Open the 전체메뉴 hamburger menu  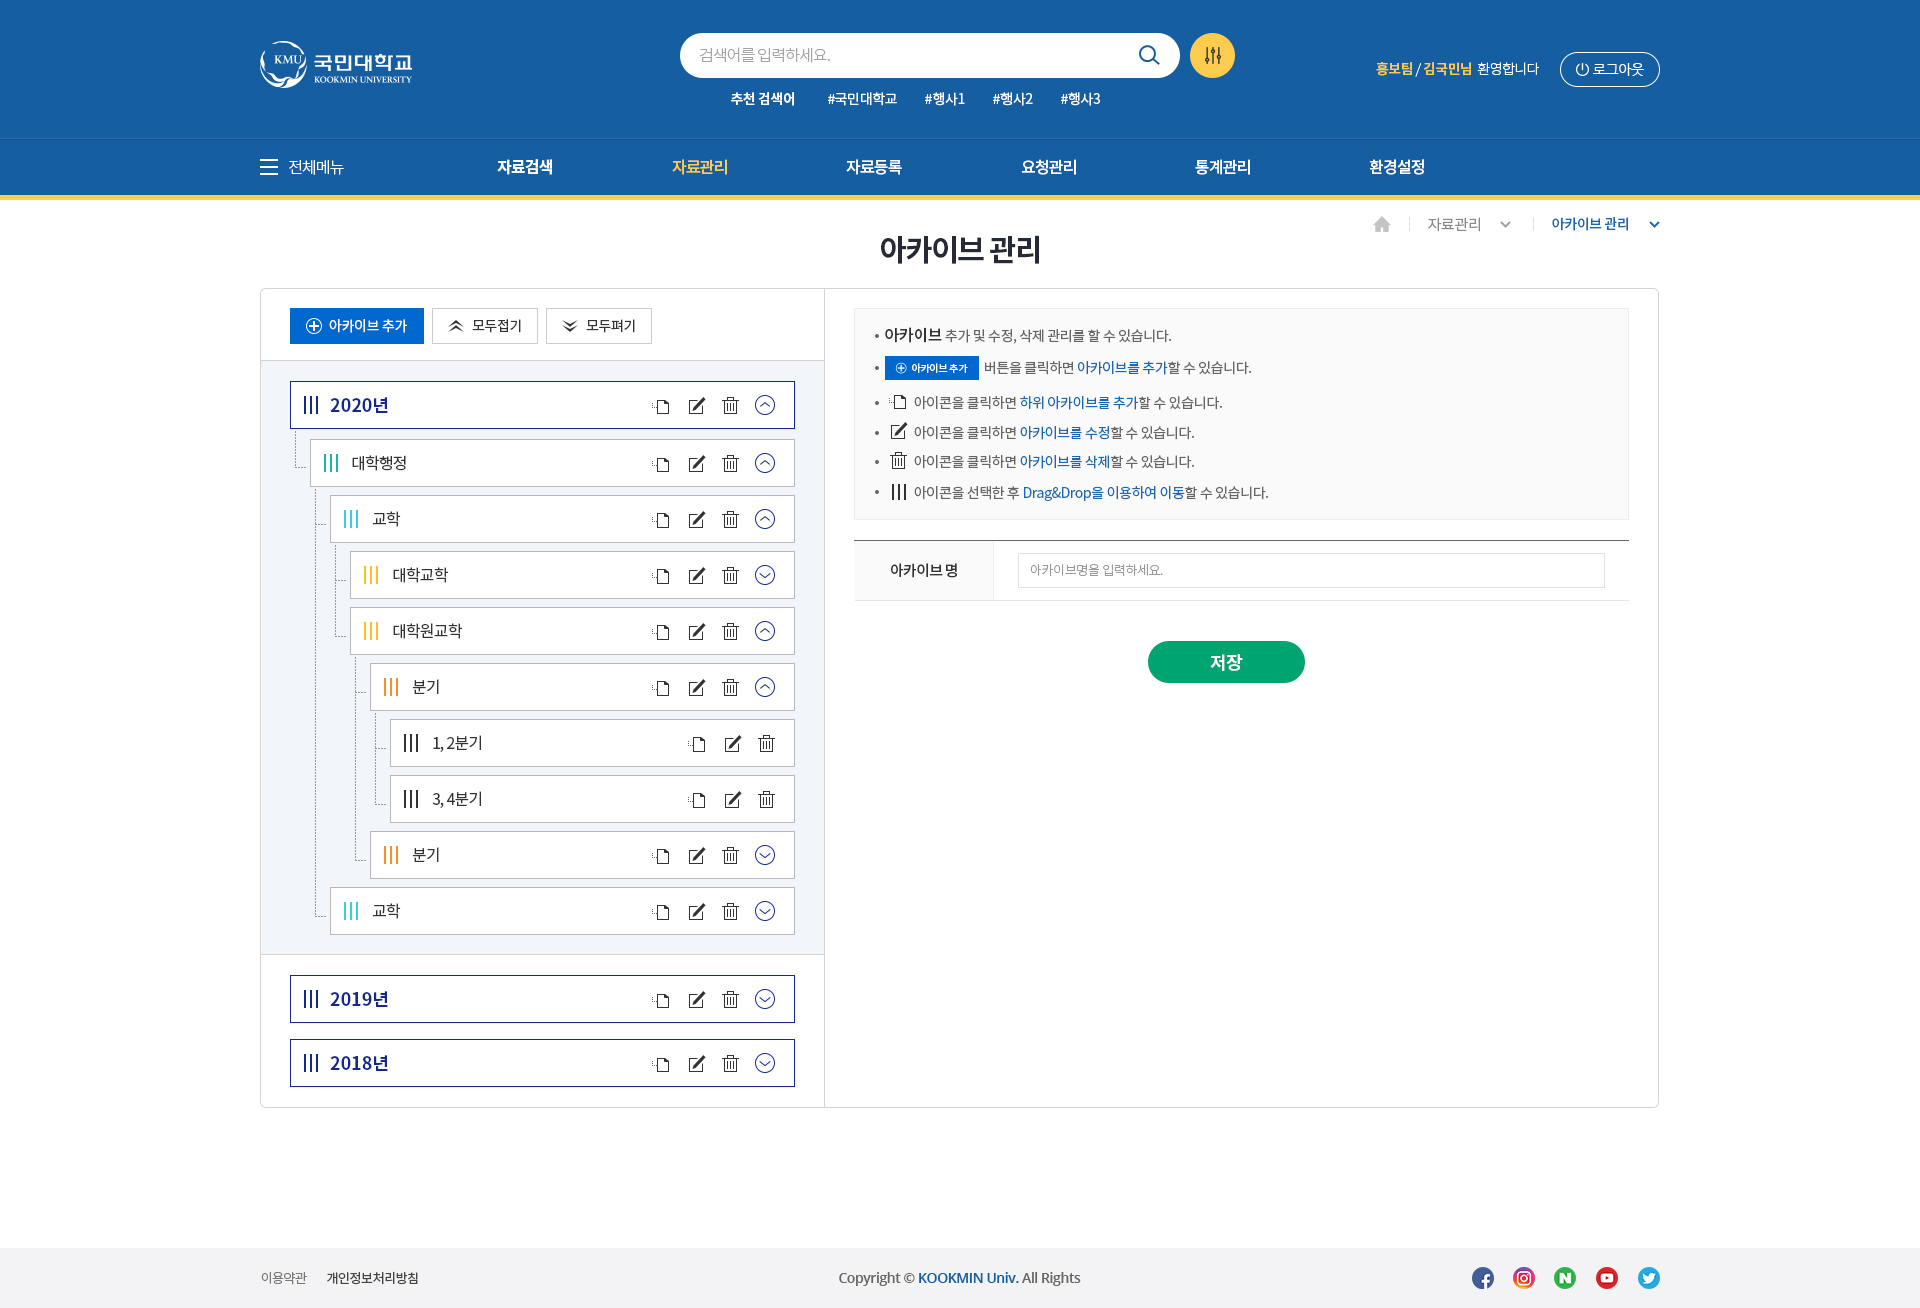click(x=300, y=167)
